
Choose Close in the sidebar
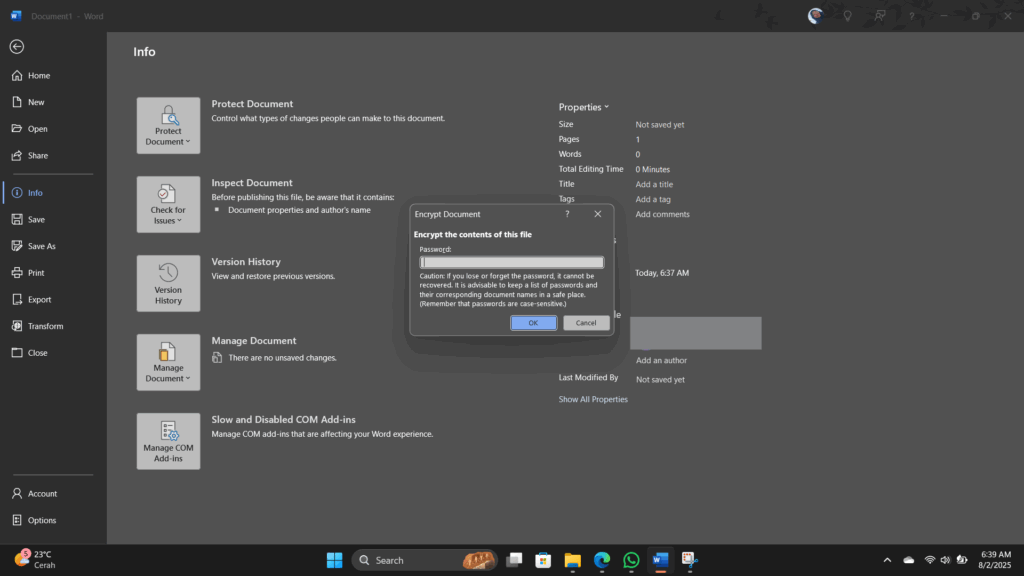(37, 353)
